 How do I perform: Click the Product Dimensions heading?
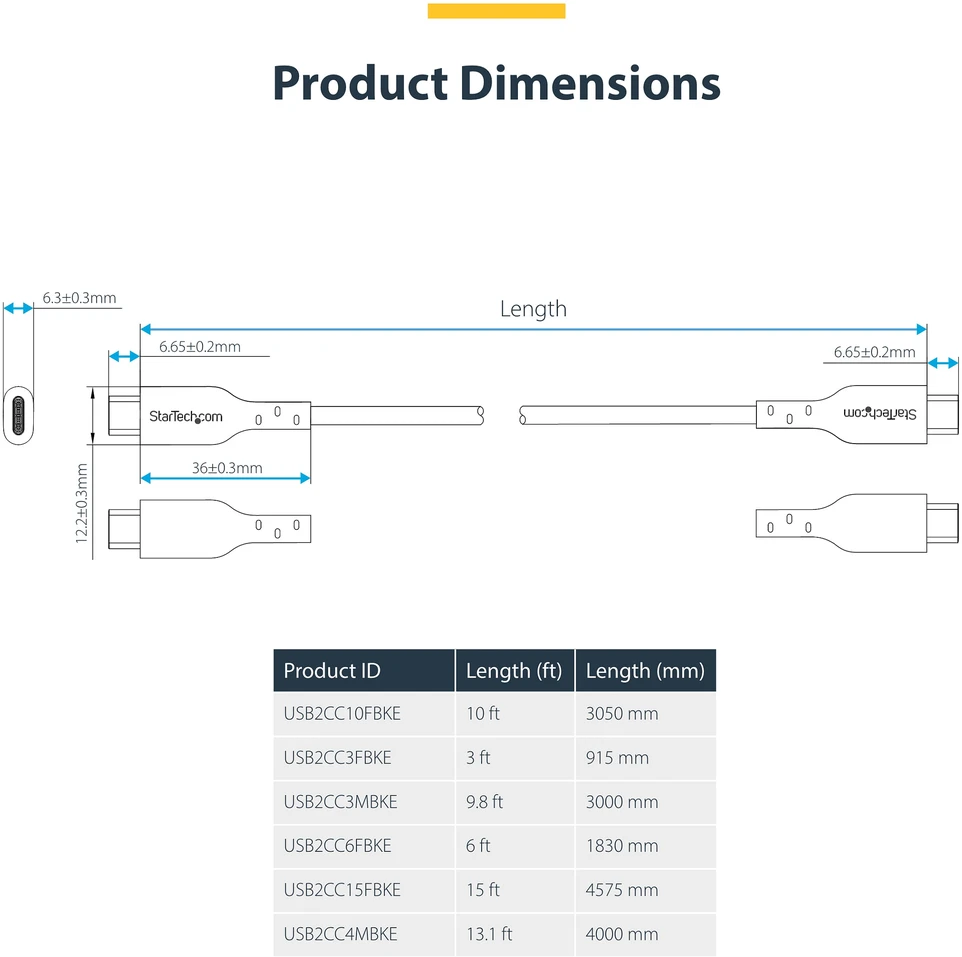(x=496, y=82)
